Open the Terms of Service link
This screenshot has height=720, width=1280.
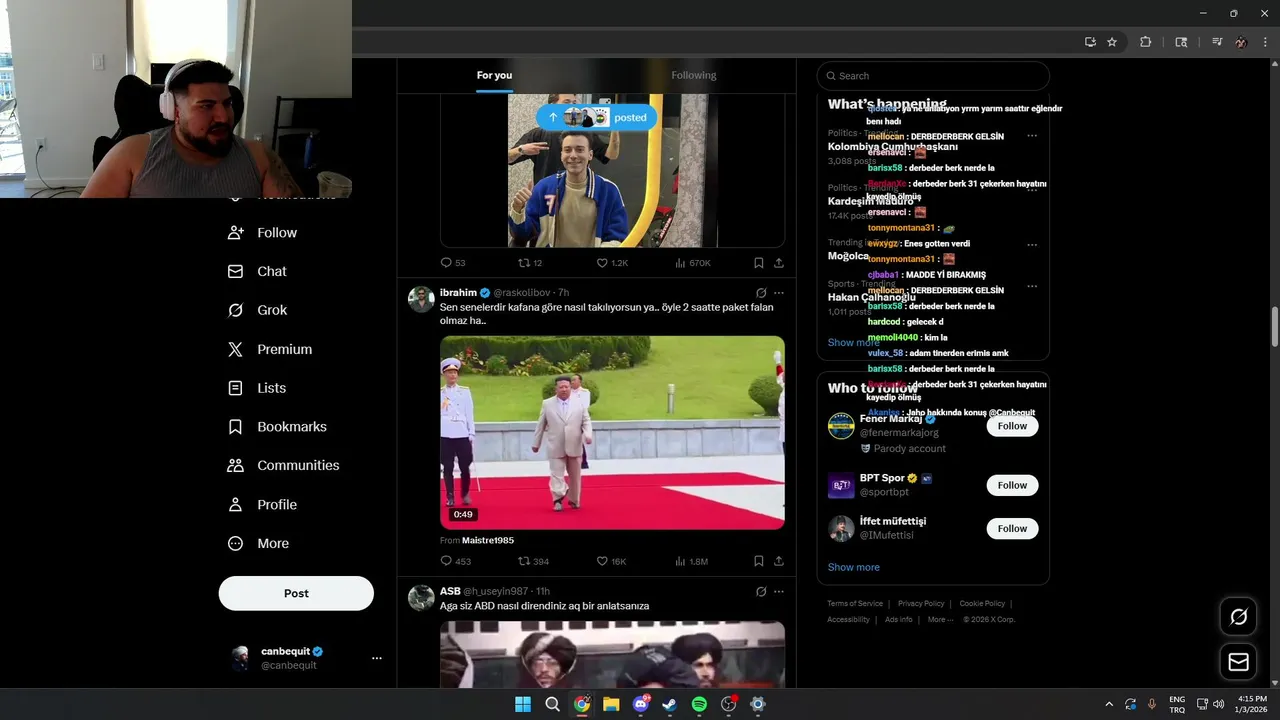pyautogui.click(x=855, y=604)
